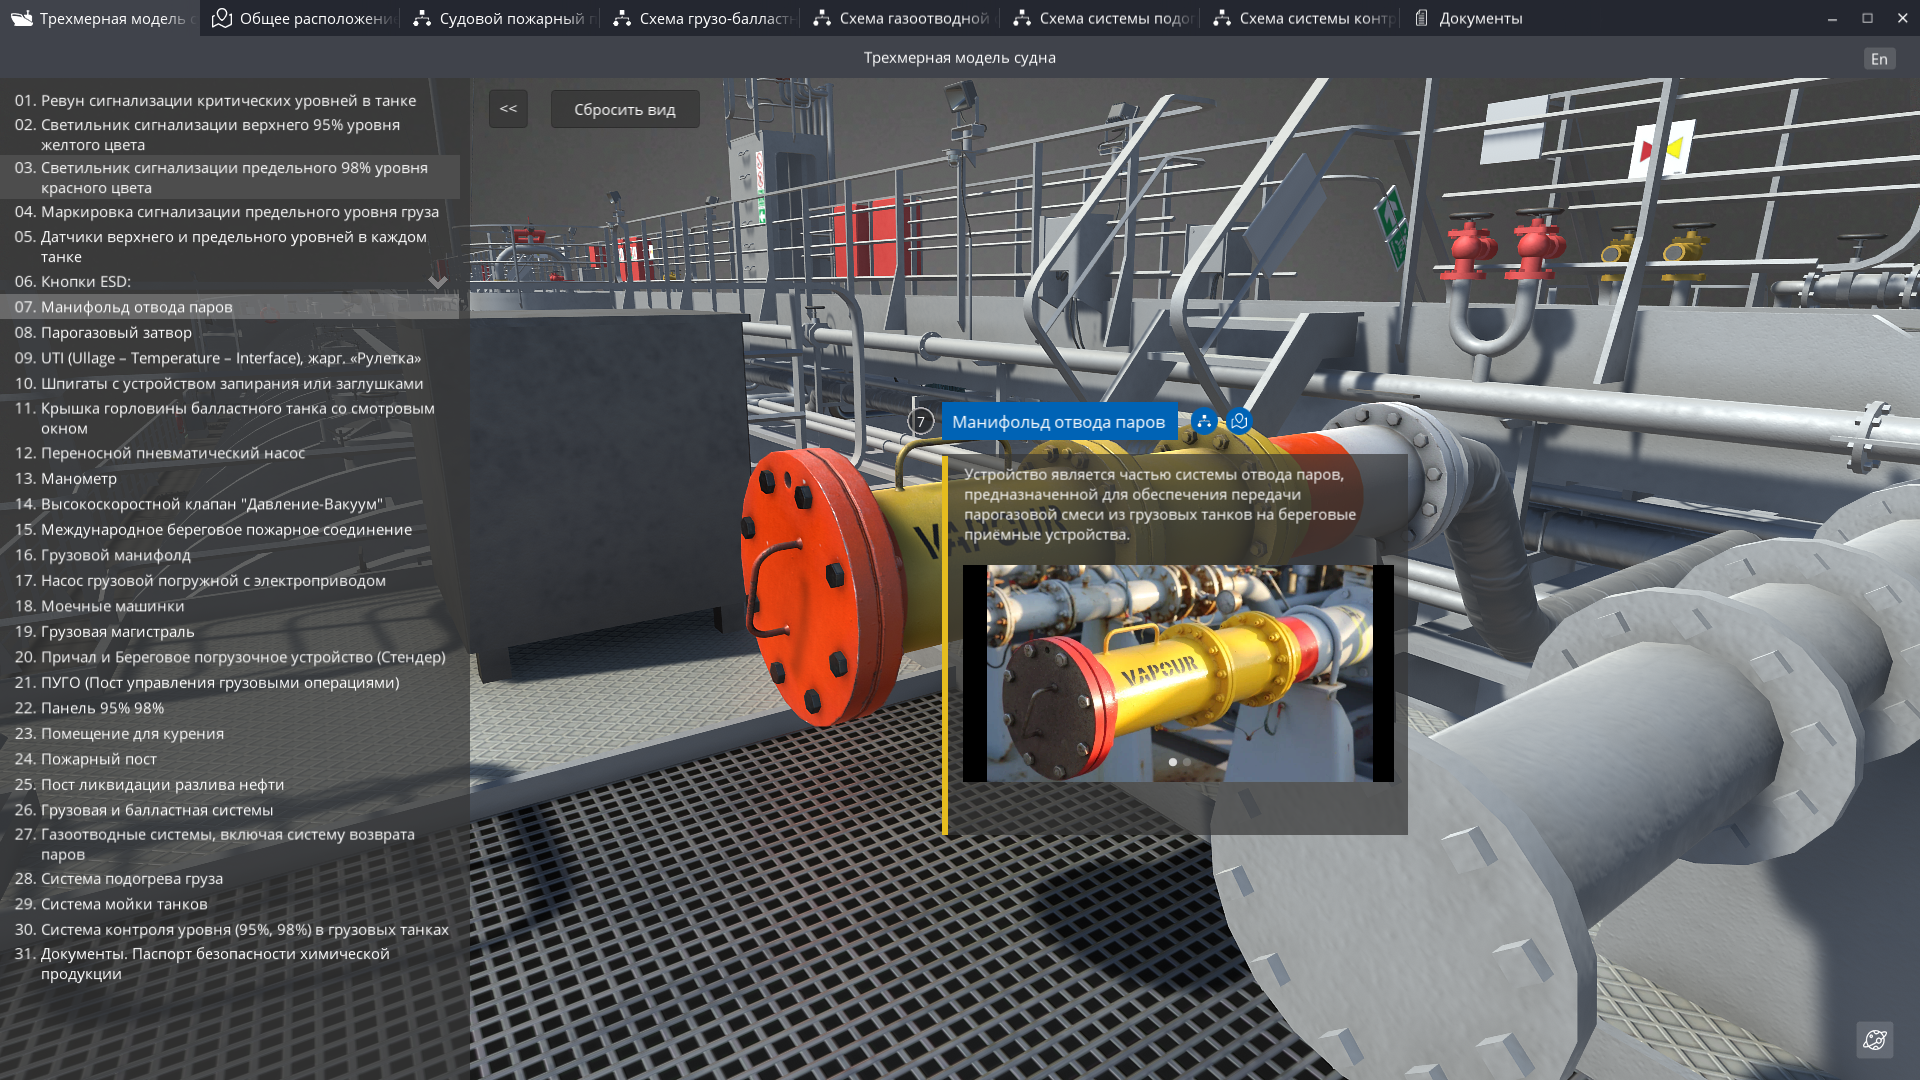Screen dimensions: 1920x1080
Task: Open the Схема грузо-балластной tab
Action: (x=700, y=18)
